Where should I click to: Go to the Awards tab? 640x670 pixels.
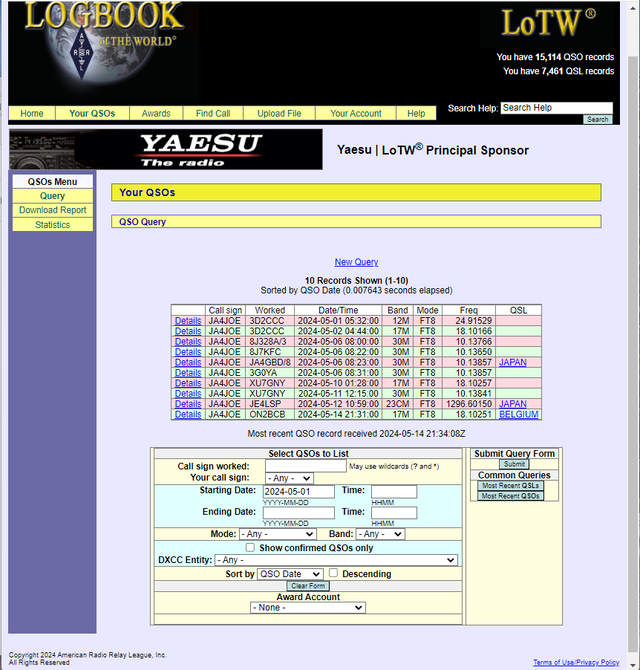click(156, 113)
